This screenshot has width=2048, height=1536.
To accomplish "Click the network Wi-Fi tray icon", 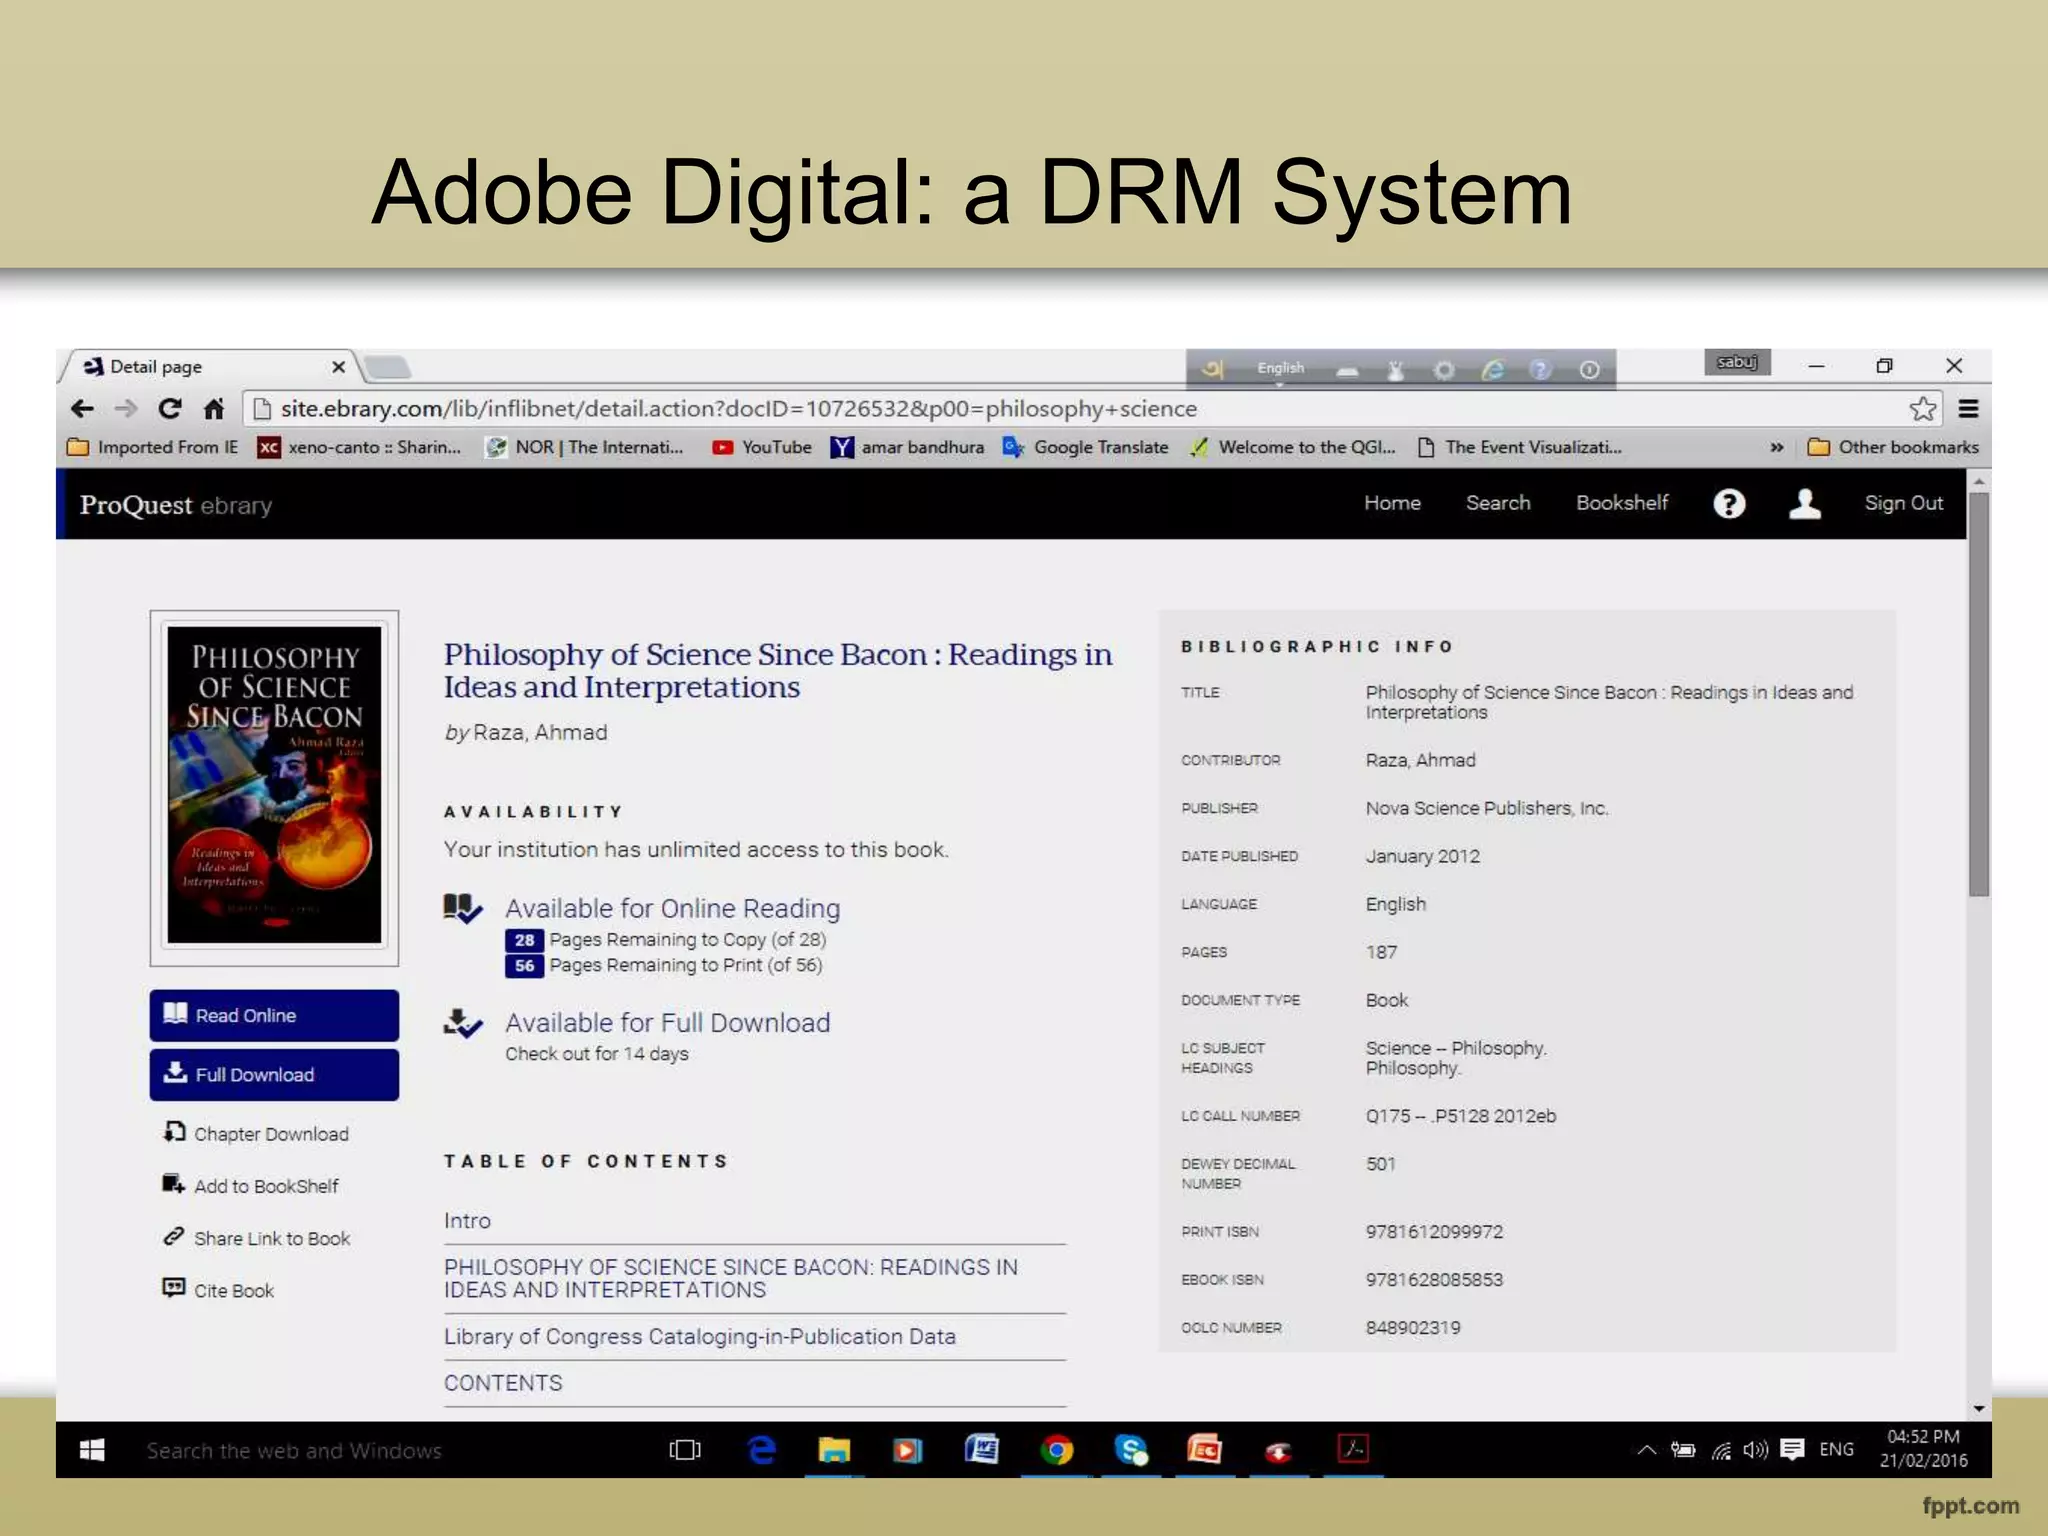I will coord(1721,1450).
